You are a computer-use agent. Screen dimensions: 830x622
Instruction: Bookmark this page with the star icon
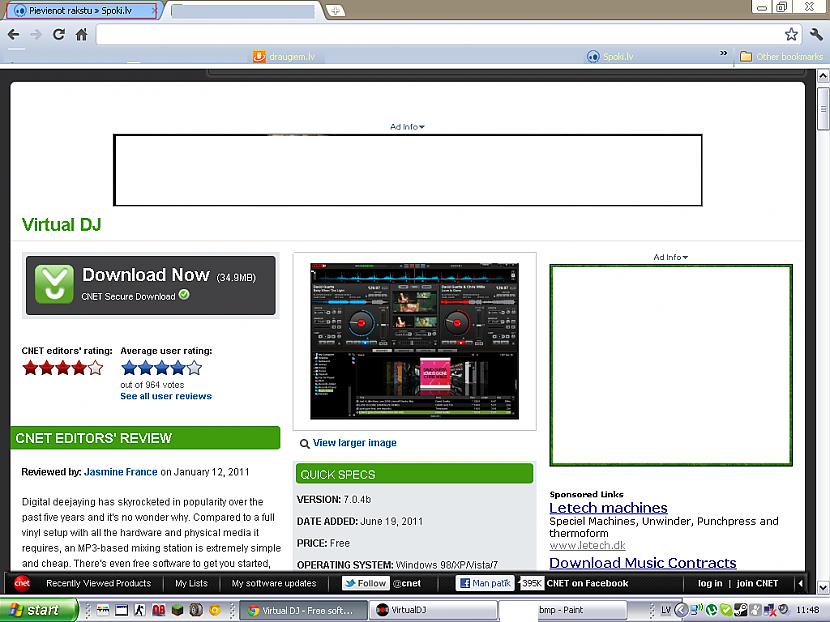coord(791,34)
